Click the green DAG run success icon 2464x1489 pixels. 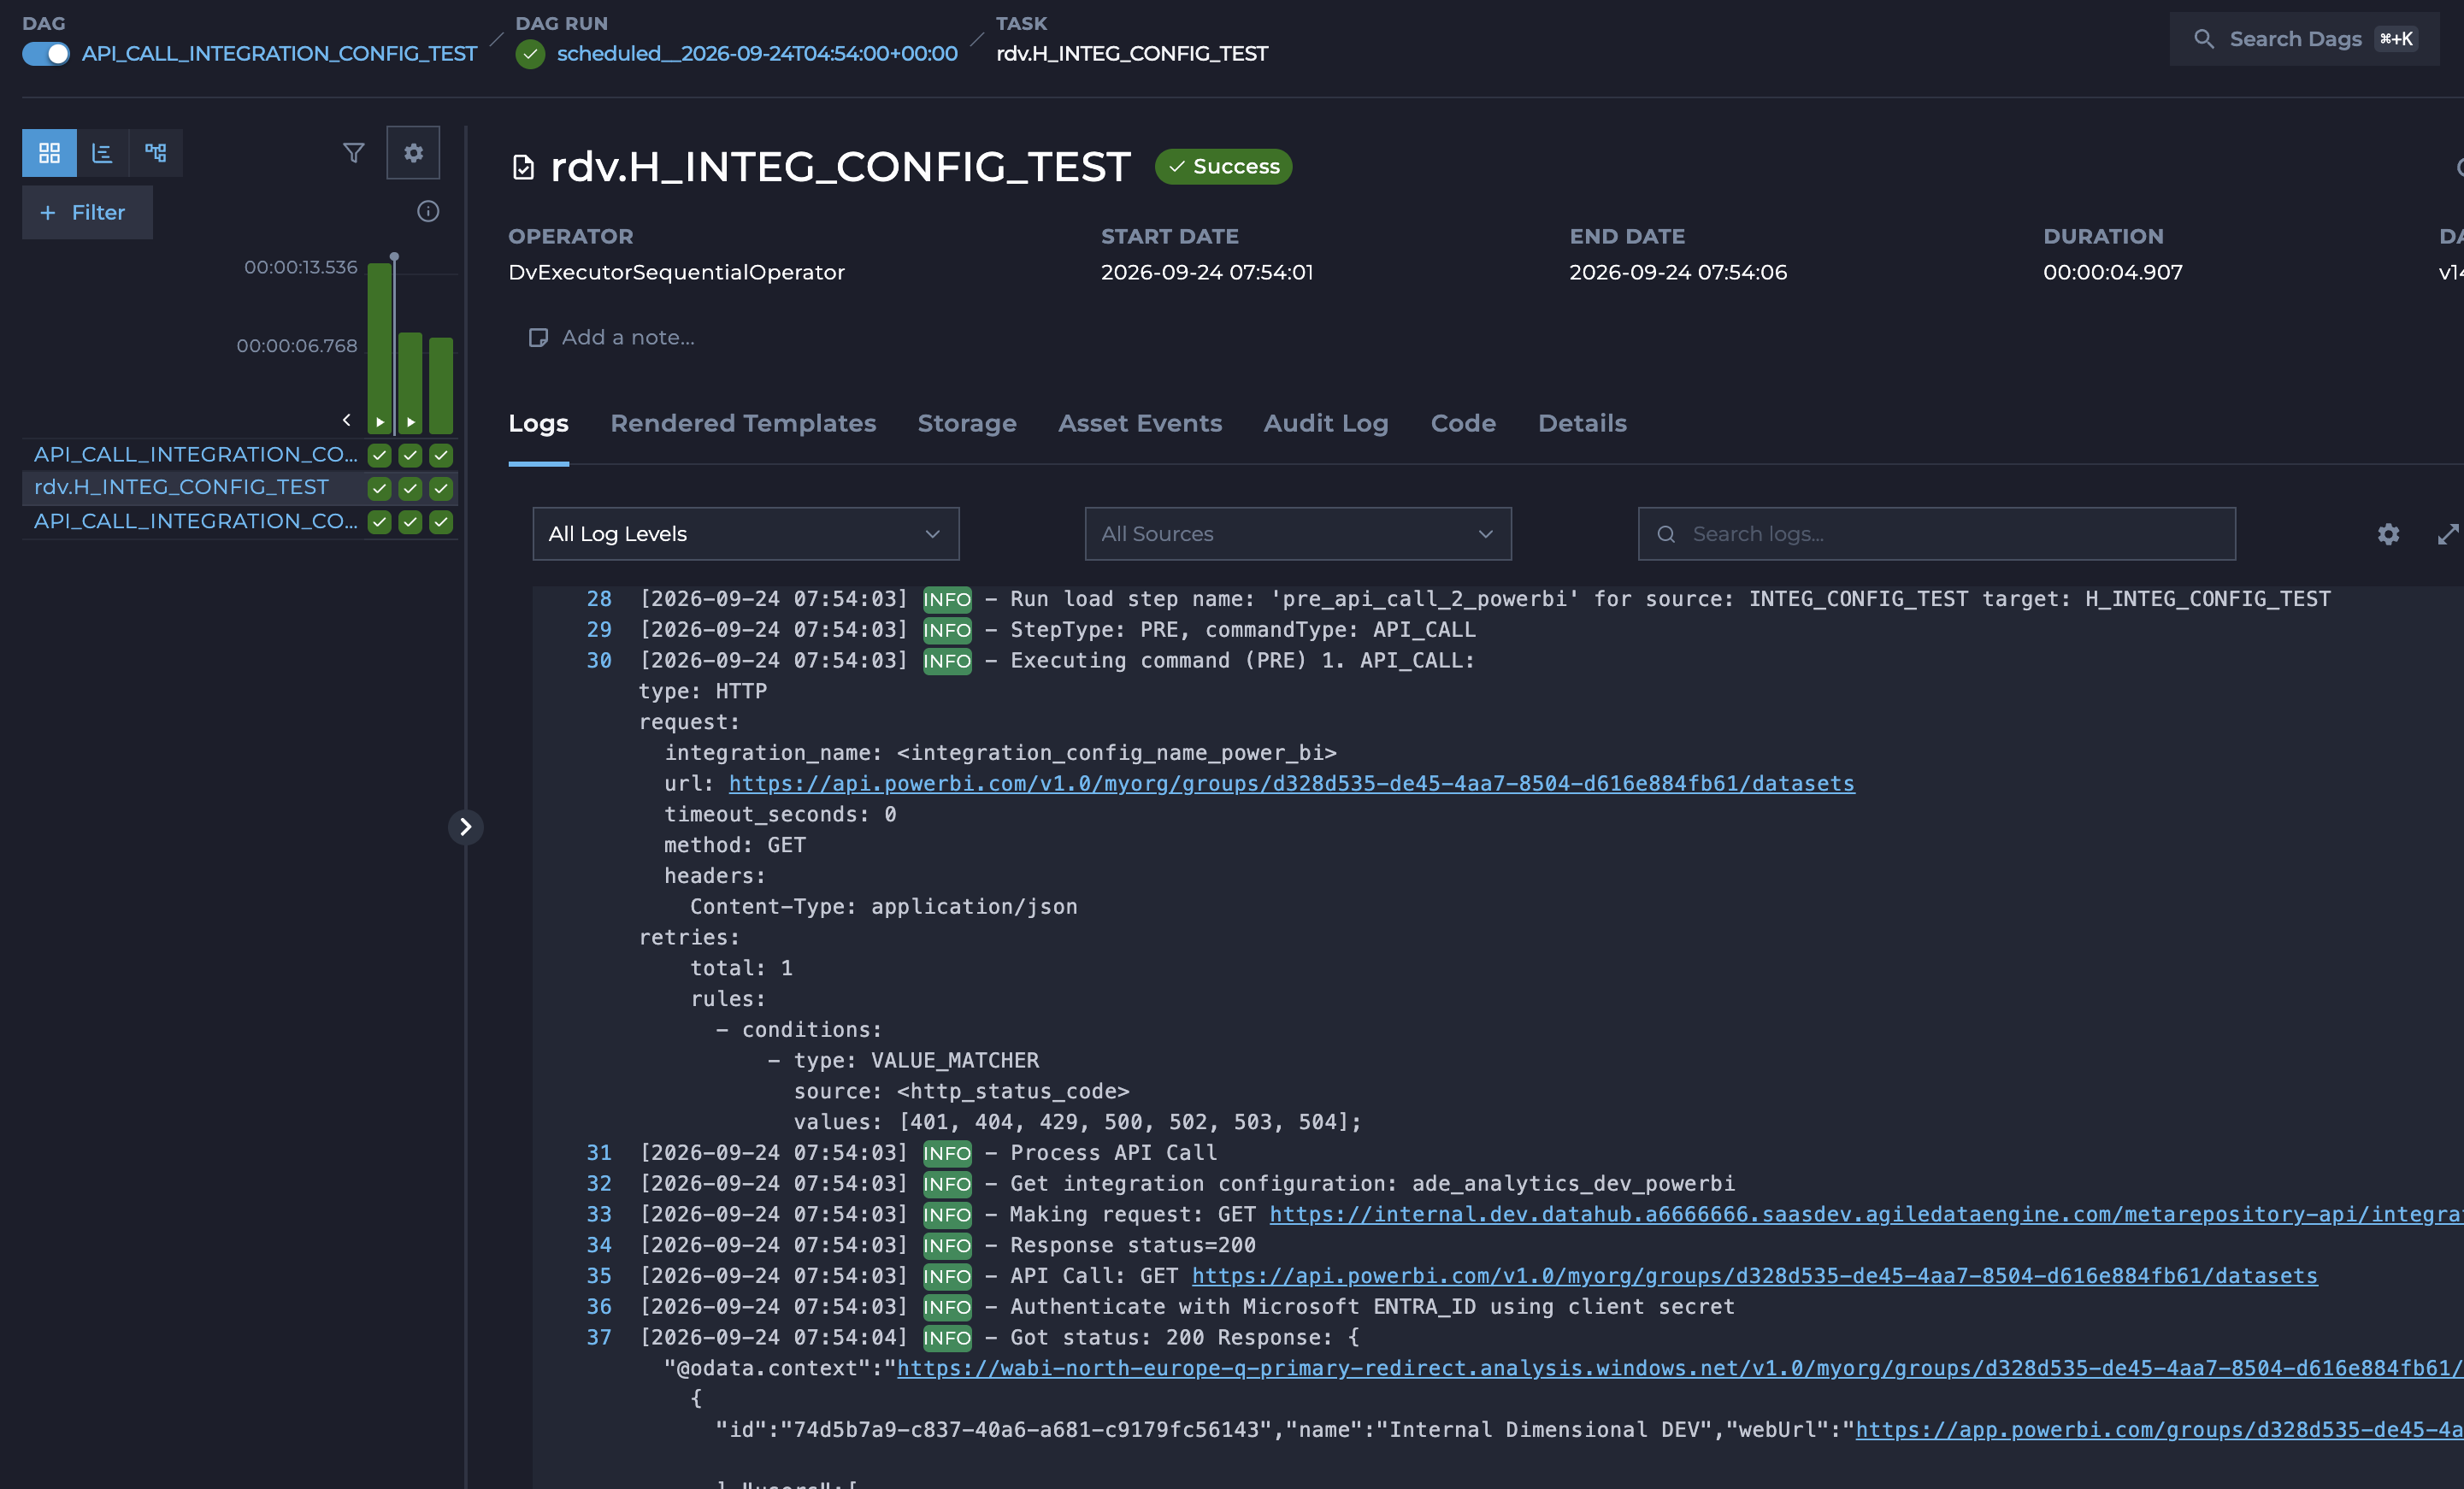(x=530, y=54)
